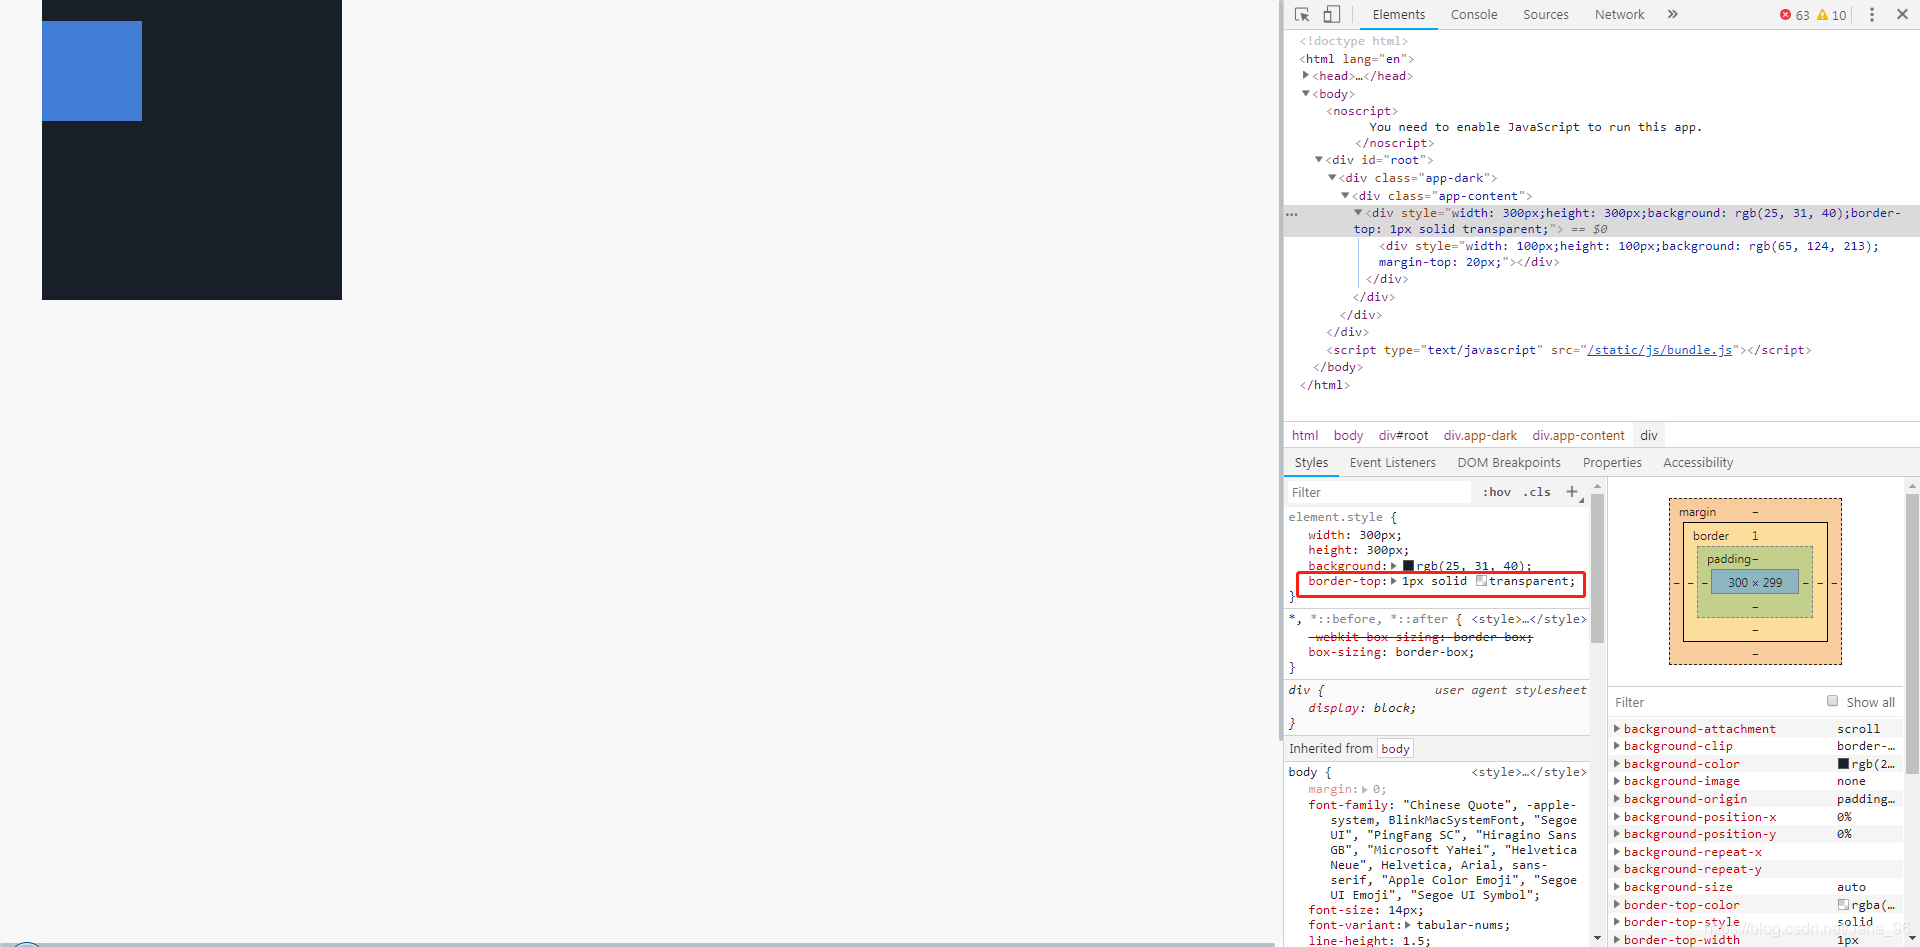The image size is (1920, 947).
Task: Collapse the body element node
Action: (1305, 93)
